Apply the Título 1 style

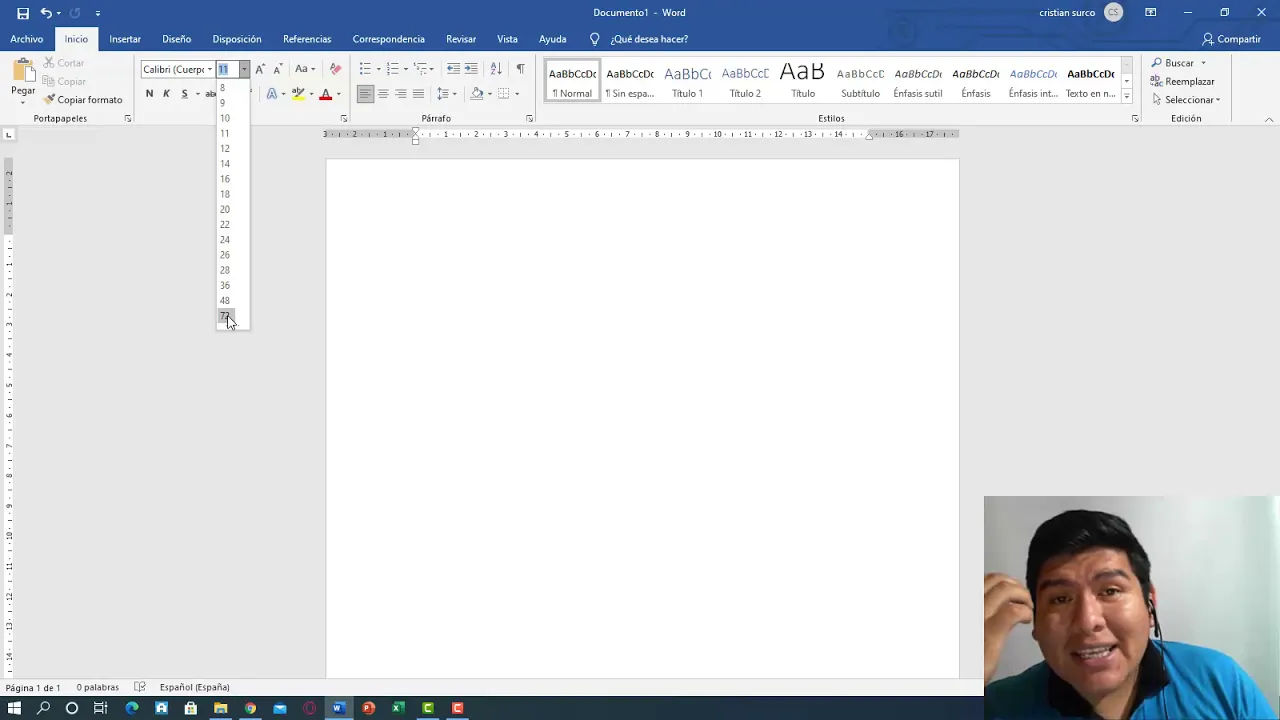(687, 81)
